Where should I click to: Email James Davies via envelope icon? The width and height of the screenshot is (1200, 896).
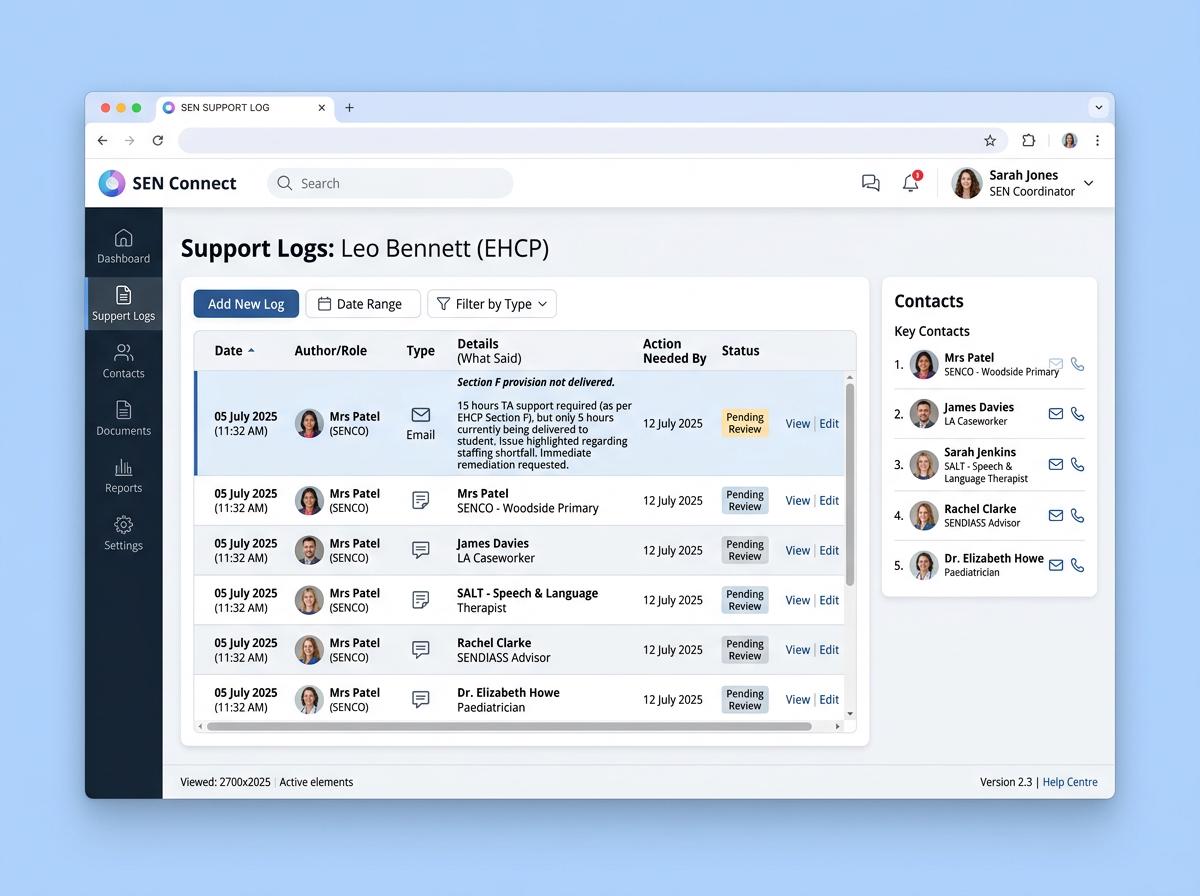pyautogui.click(x=1055, y=413)
